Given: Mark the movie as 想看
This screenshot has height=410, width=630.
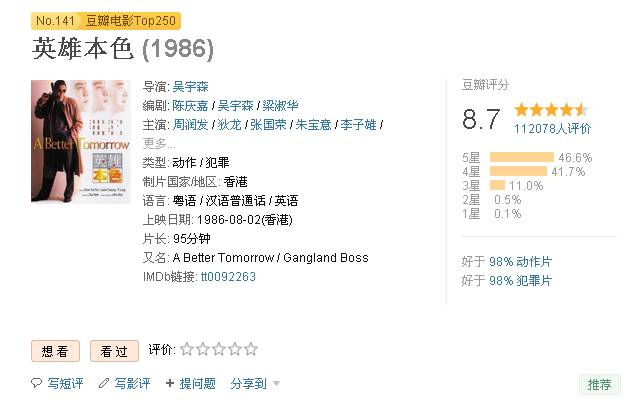Looking at the screenshot, I should click(x=55, y=351).
